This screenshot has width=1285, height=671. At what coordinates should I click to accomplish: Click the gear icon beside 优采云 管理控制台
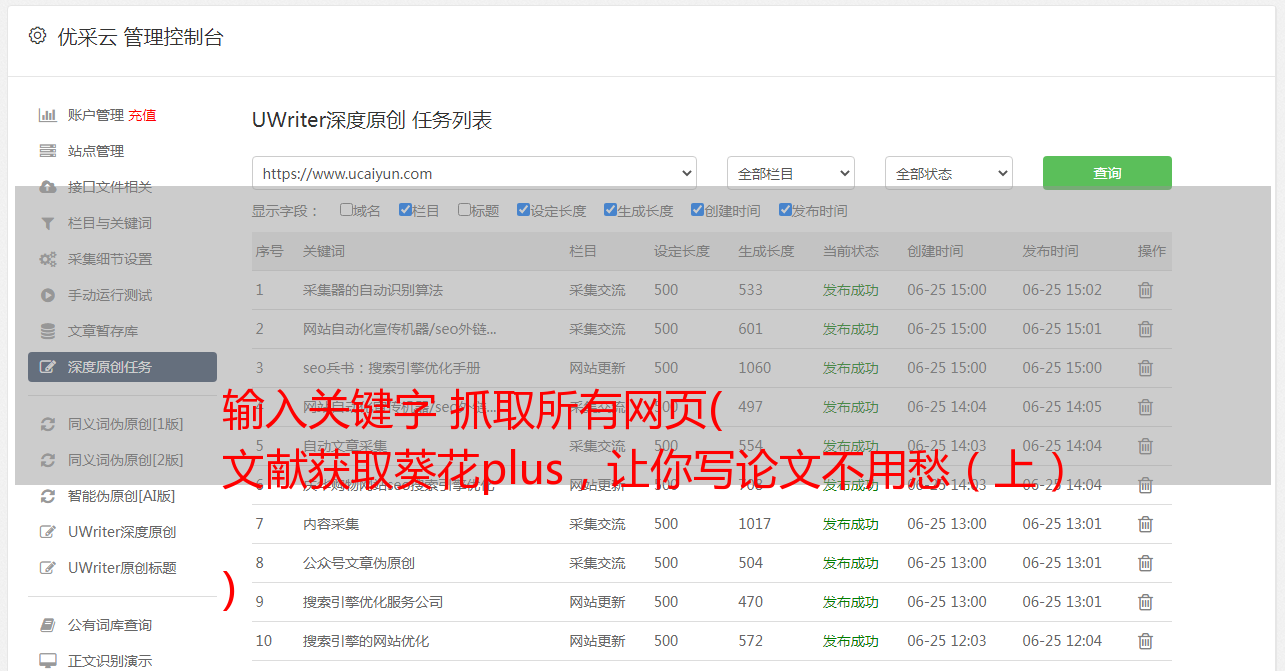[x=37, y=36]
